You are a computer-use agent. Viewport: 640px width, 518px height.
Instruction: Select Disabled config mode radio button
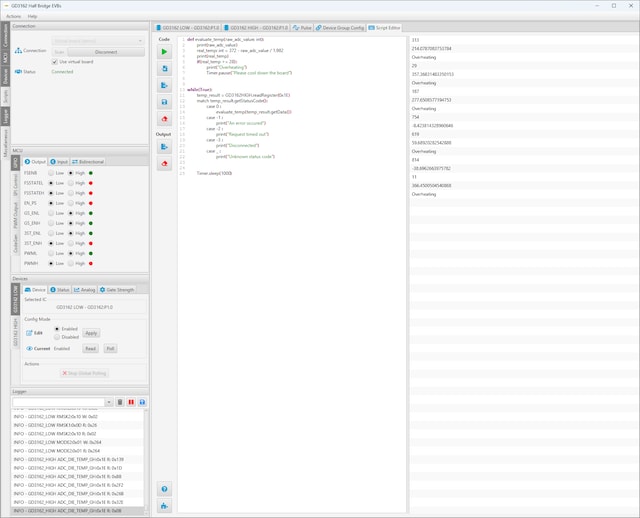(x=56, y=337)
